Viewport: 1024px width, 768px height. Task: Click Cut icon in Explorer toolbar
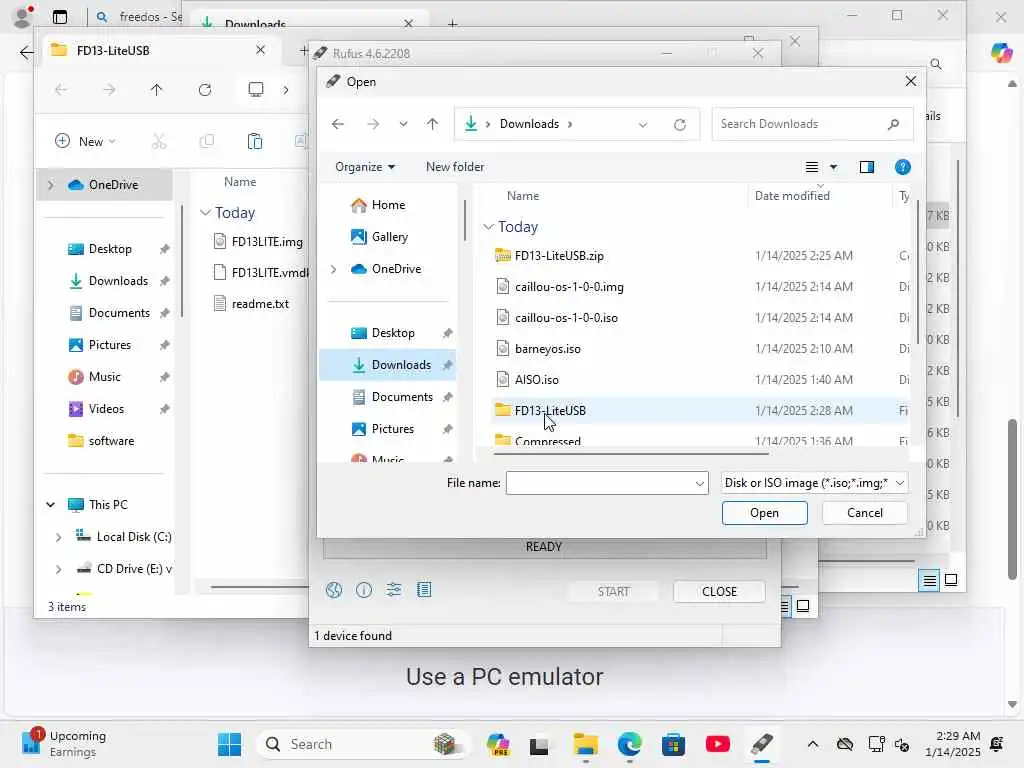pos(159,141)
